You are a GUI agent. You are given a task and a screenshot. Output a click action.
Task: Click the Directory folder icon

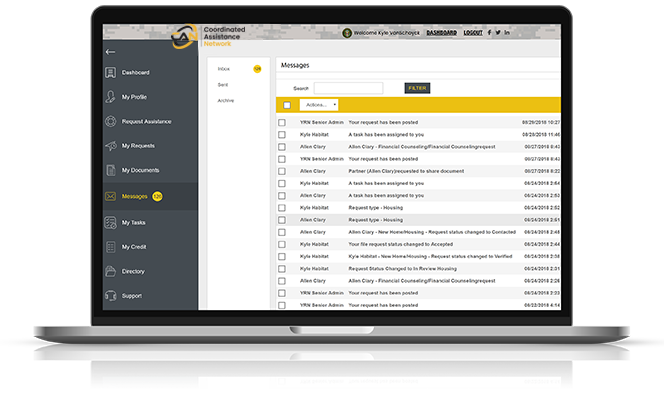[111, 272]
